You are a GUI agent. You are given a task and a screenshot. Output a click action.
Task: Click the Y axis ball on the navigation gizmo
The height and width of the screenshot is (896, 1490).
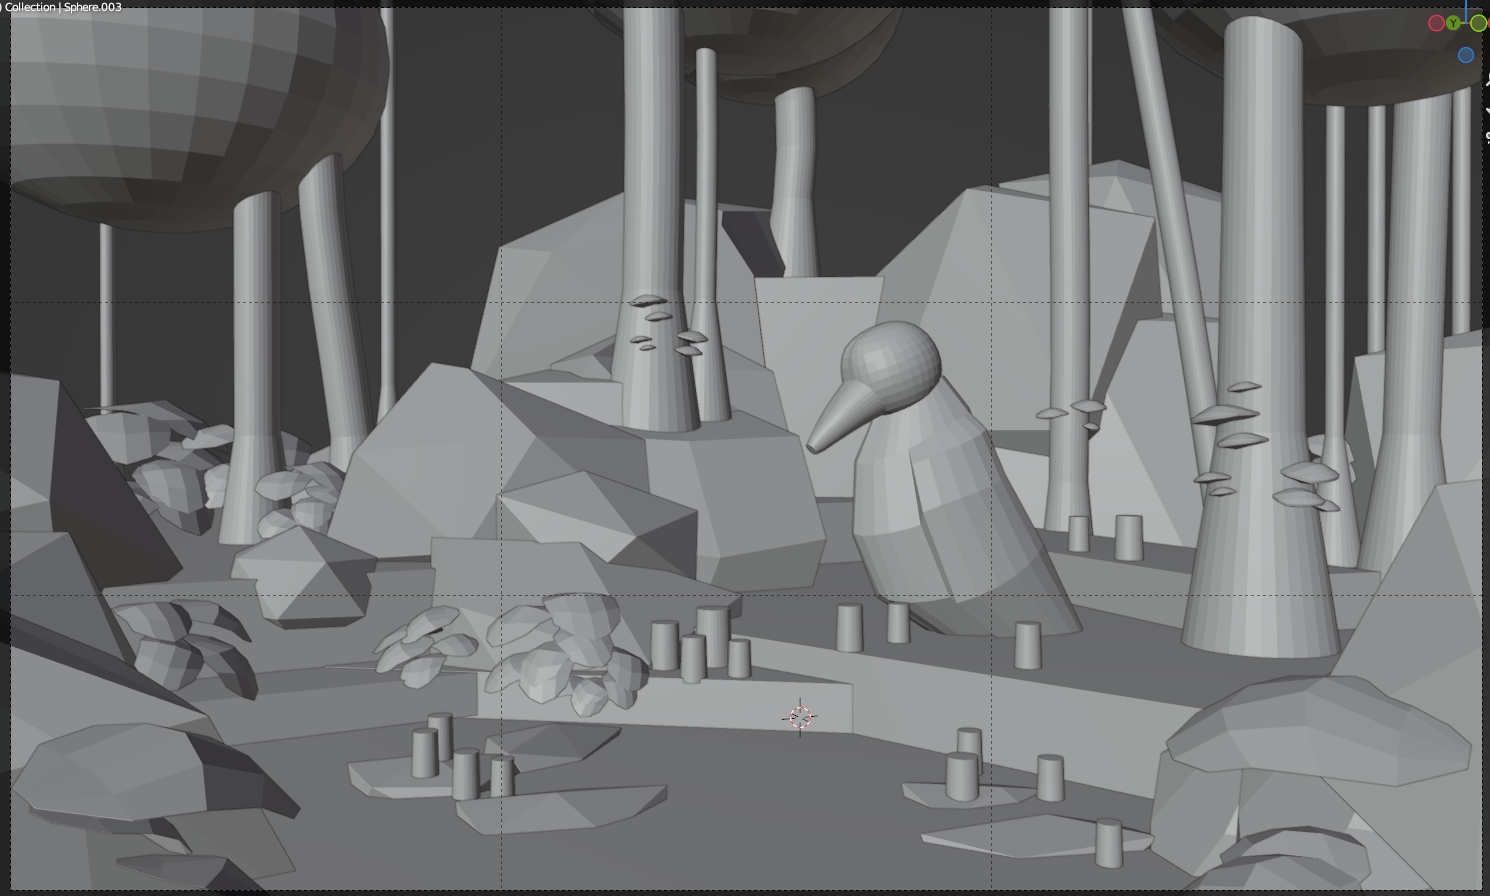click(1453, 23)
